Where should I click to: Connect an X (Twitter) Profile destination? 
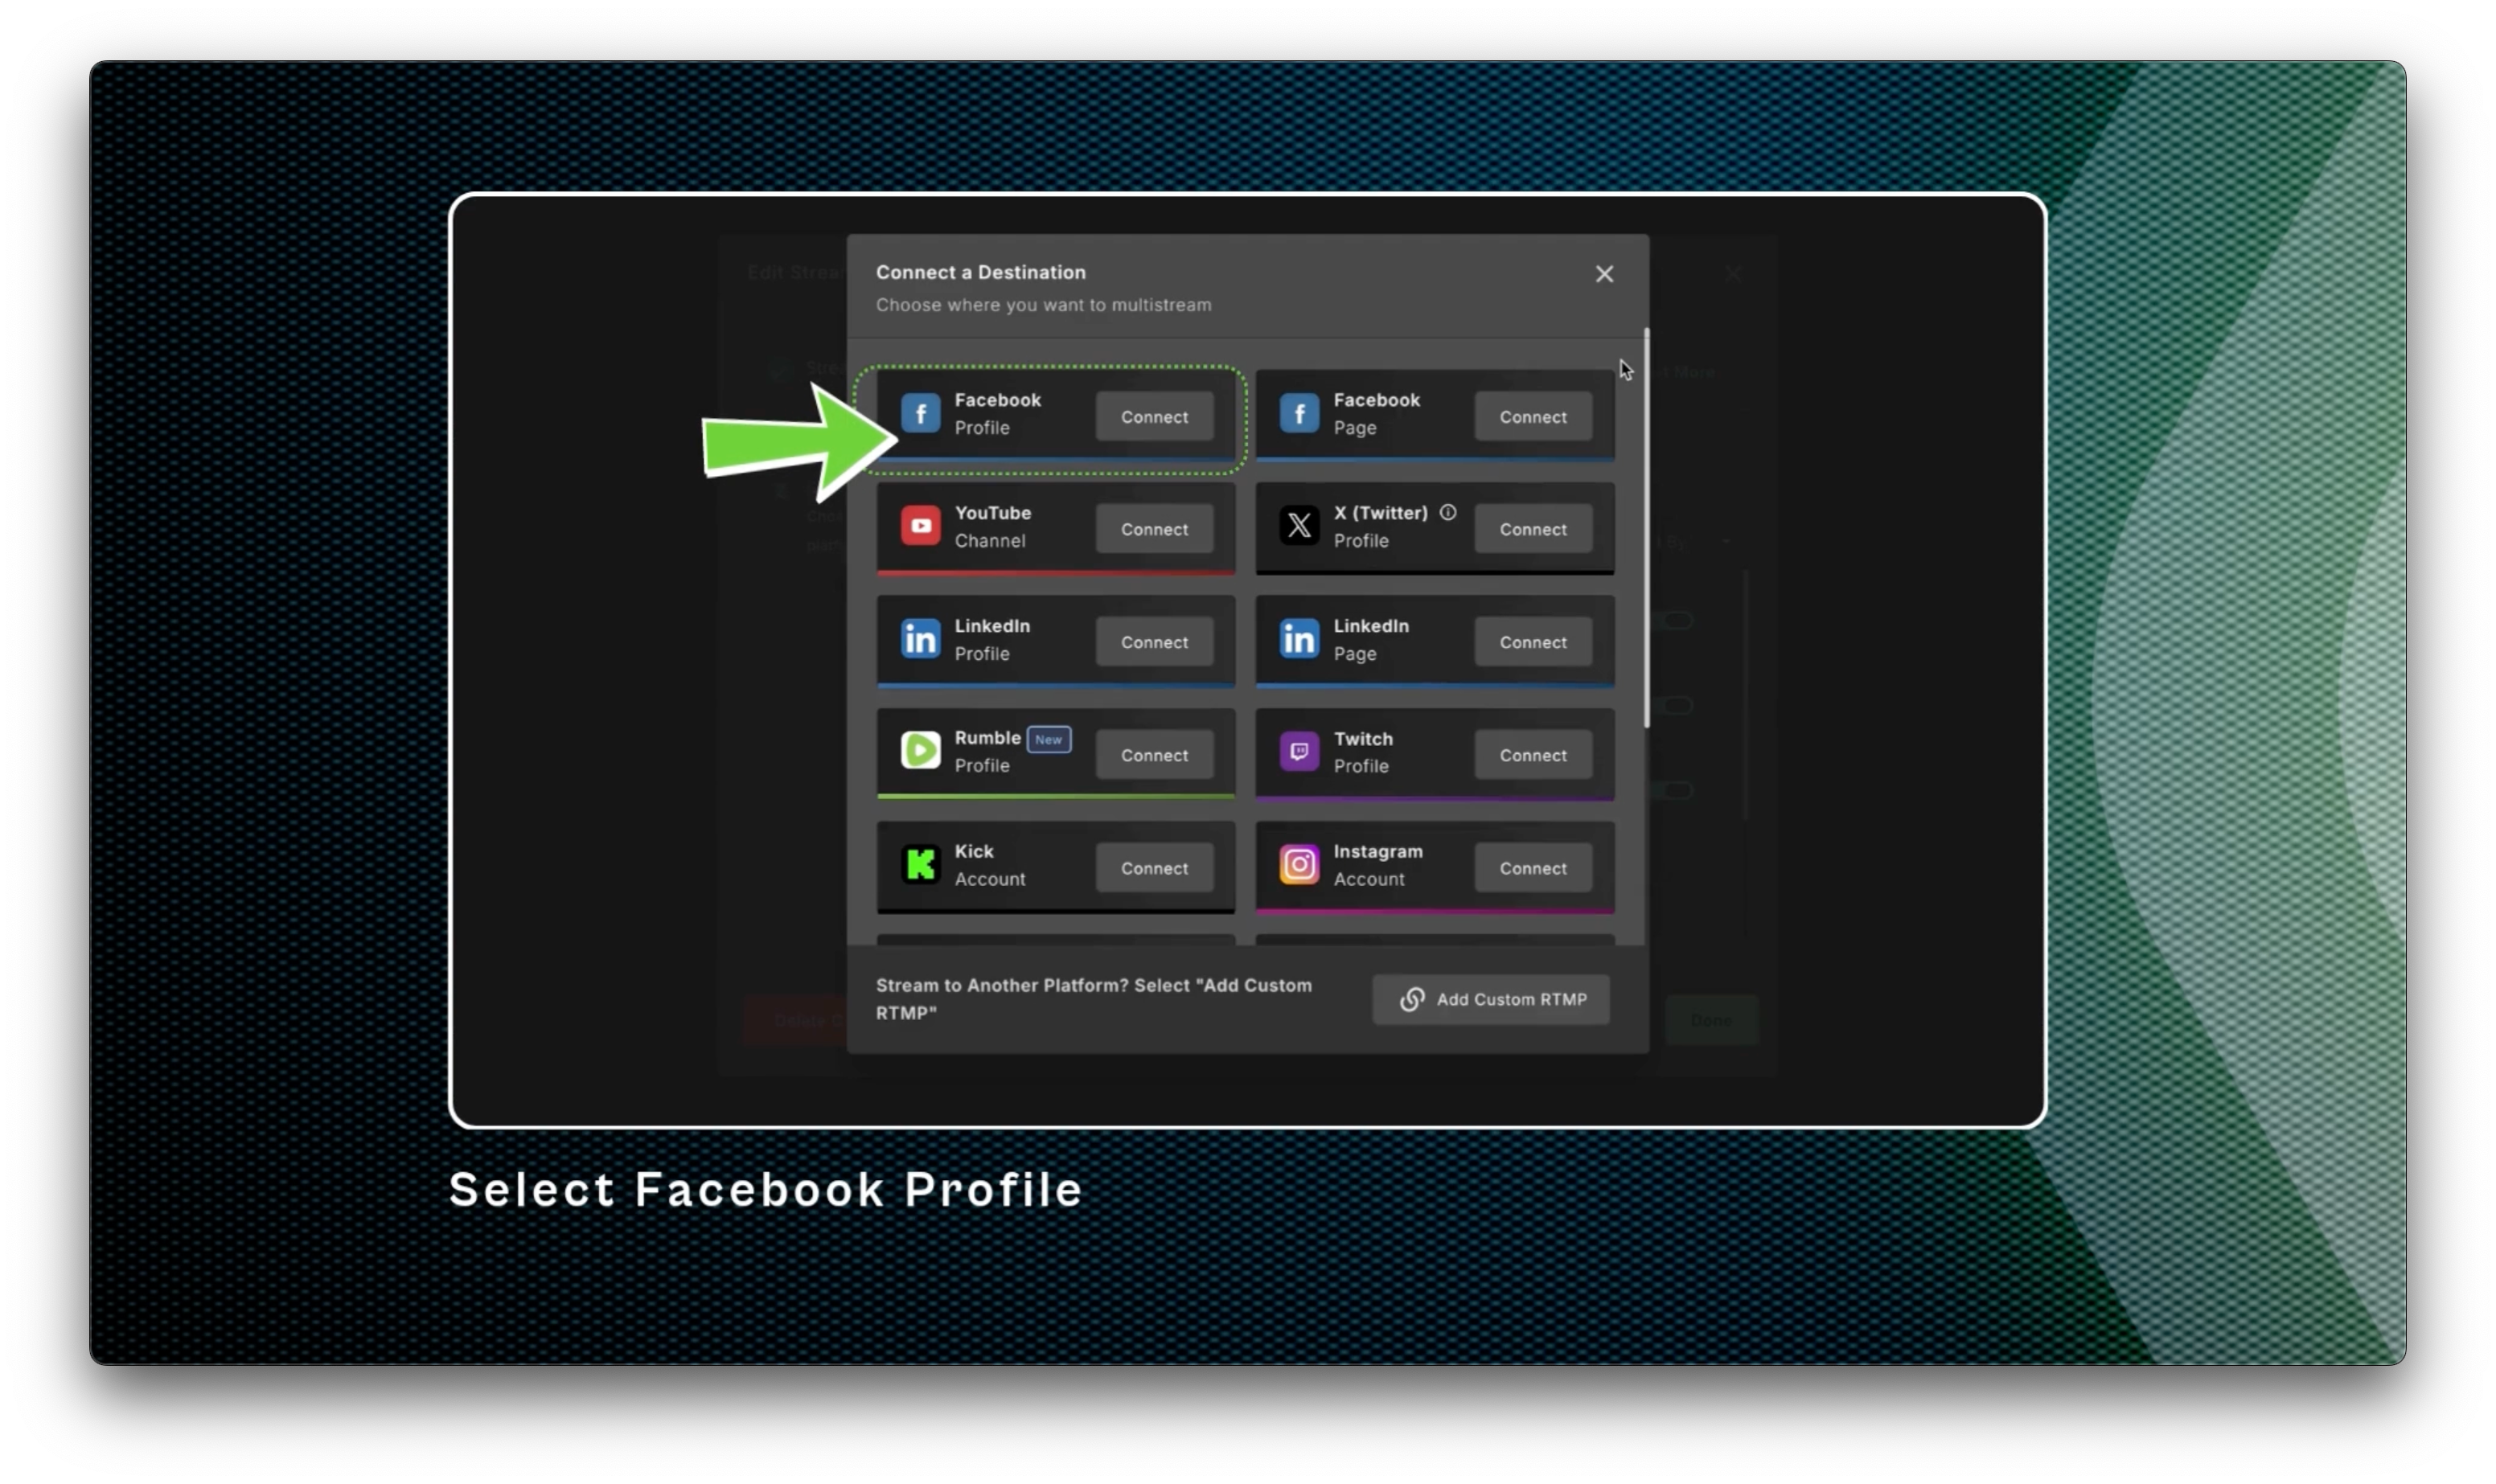(1533, 530)
